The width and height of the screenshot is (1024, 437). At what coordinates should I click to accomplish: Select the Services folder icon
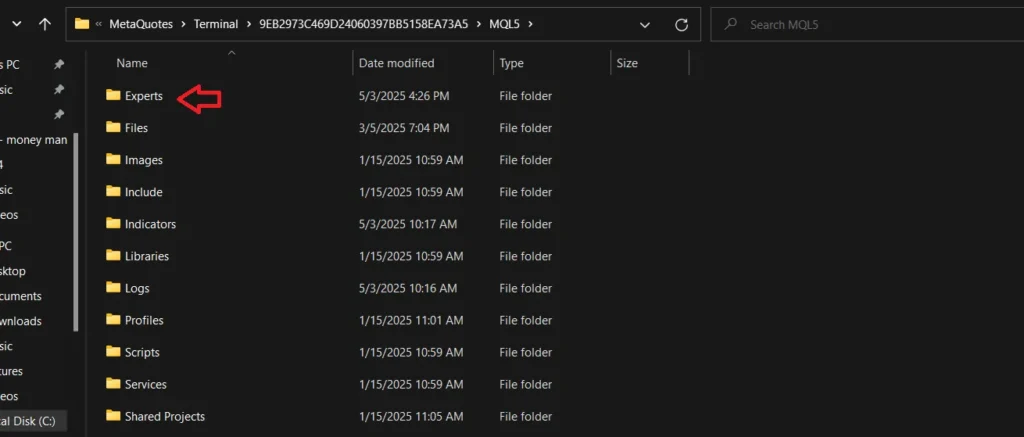point(114,383)
